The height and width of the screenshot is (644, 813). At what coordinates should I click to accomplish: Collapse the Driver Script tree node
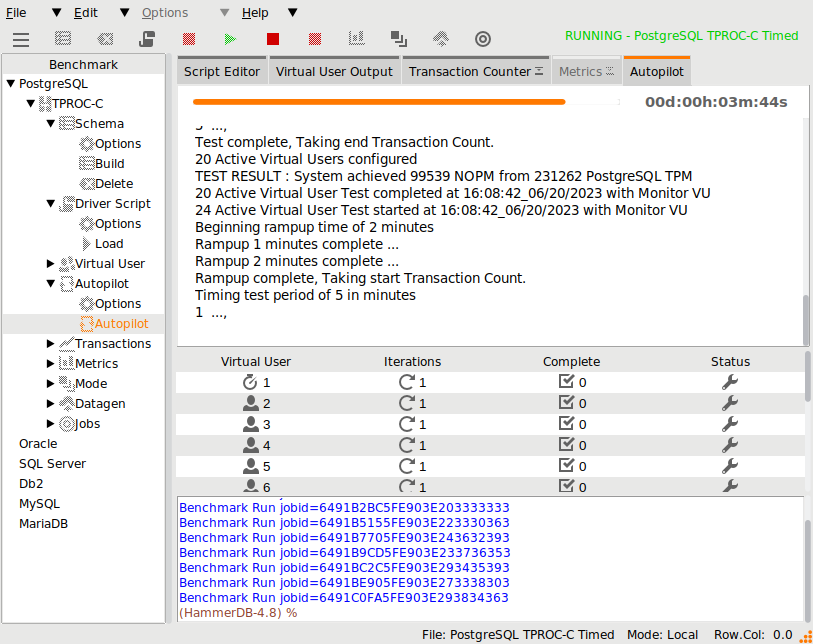[x=50, y=204]
